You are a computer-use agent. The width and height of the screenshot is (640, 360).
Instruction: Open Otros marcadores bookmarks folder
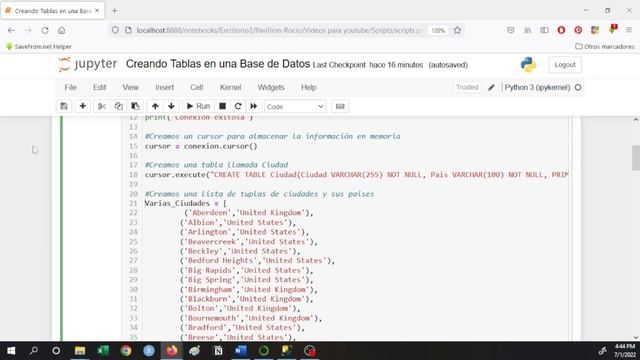click(605, 47)
